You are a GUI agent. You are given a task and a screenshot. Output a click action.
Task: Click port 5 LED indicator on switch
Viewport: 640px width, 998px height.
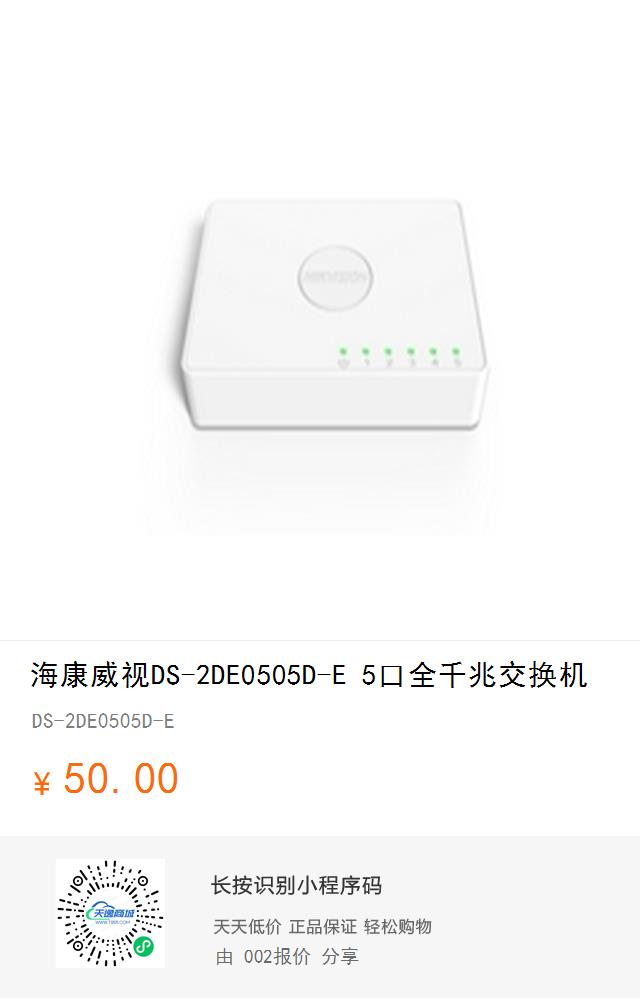point(456,351)
